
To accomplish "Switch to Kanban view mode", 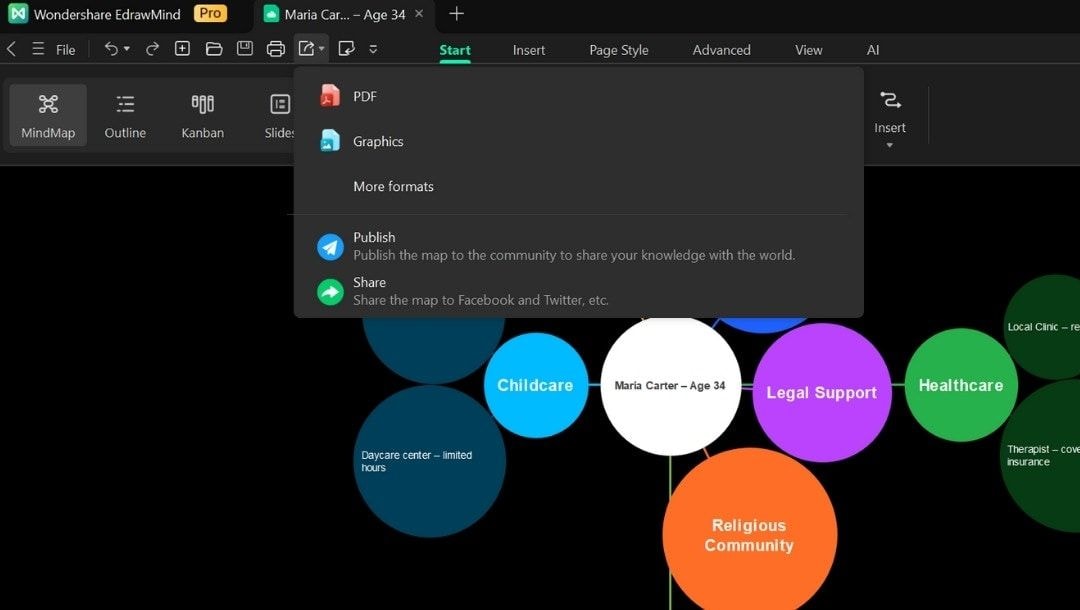I will coord(202,115).
